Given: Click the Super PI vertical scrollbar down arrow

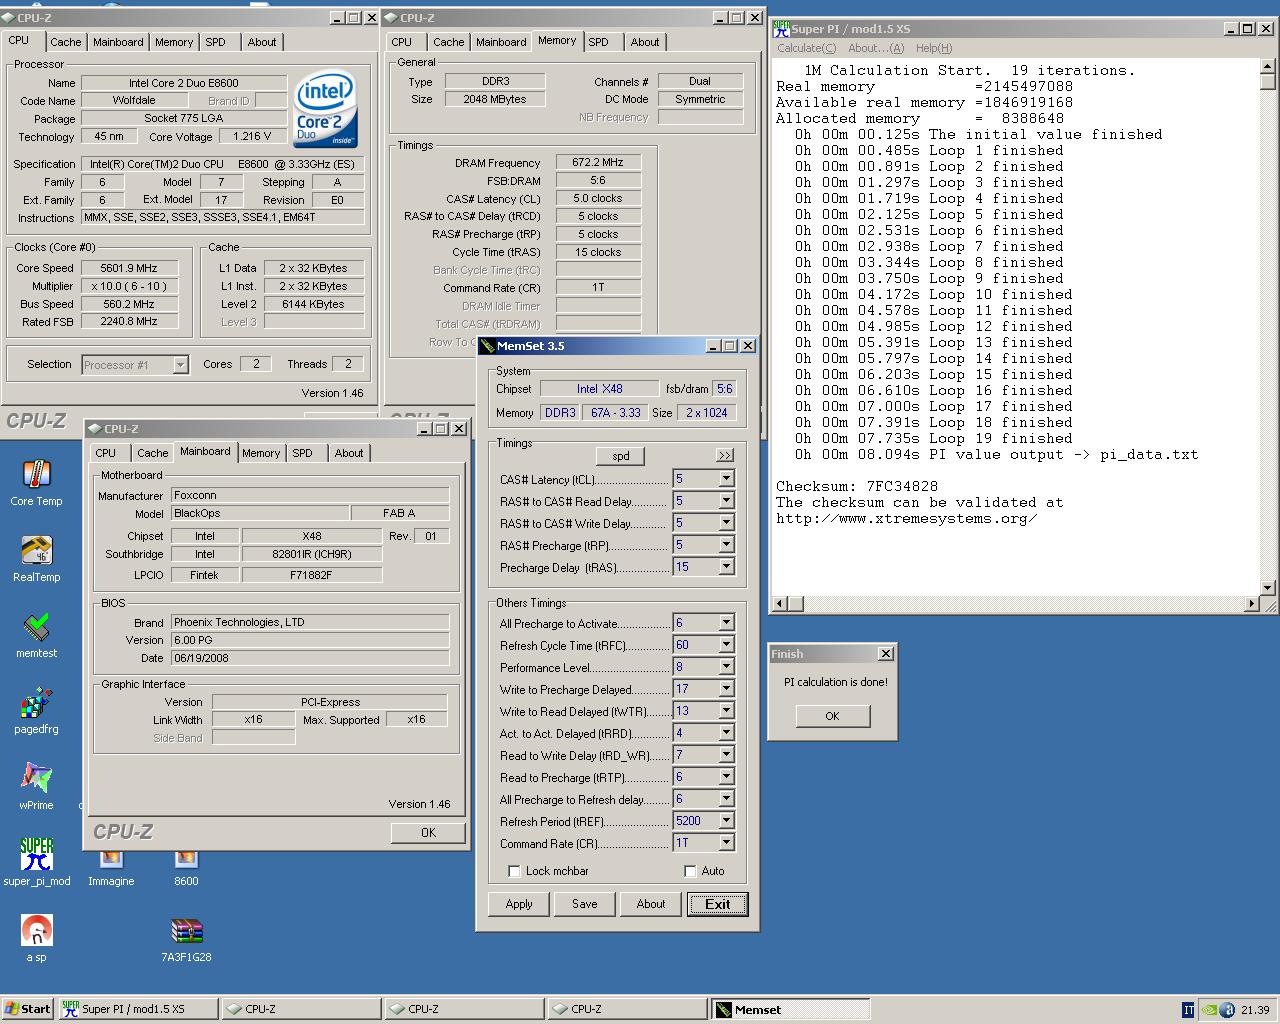Looking at the screenshot, I should [1268, 587].
